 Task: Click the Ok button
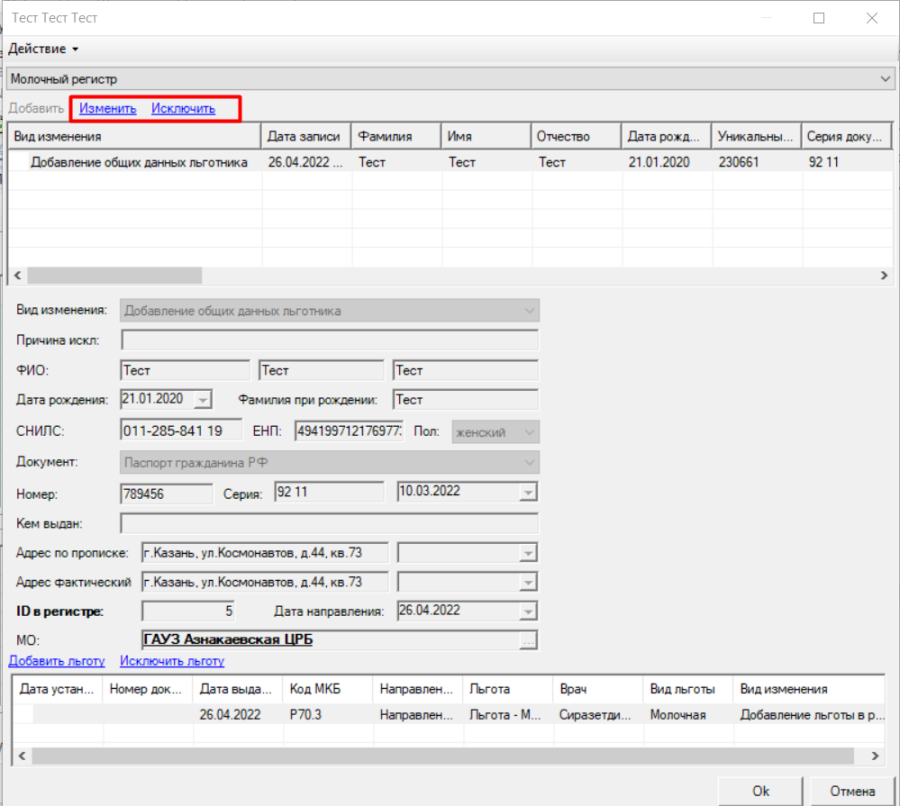click(761, 792)
